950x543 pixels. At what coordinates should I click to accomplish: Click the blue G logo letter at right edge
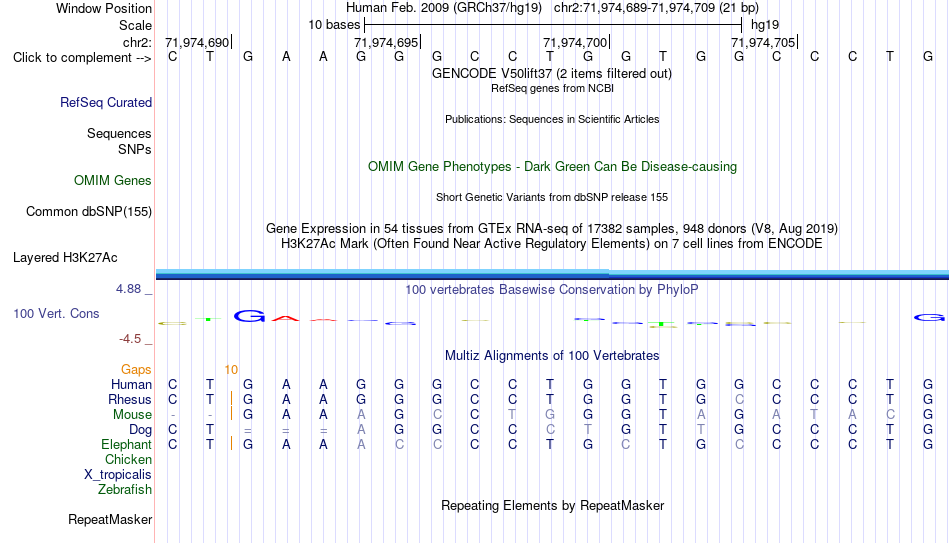click(x=929, y=317)
